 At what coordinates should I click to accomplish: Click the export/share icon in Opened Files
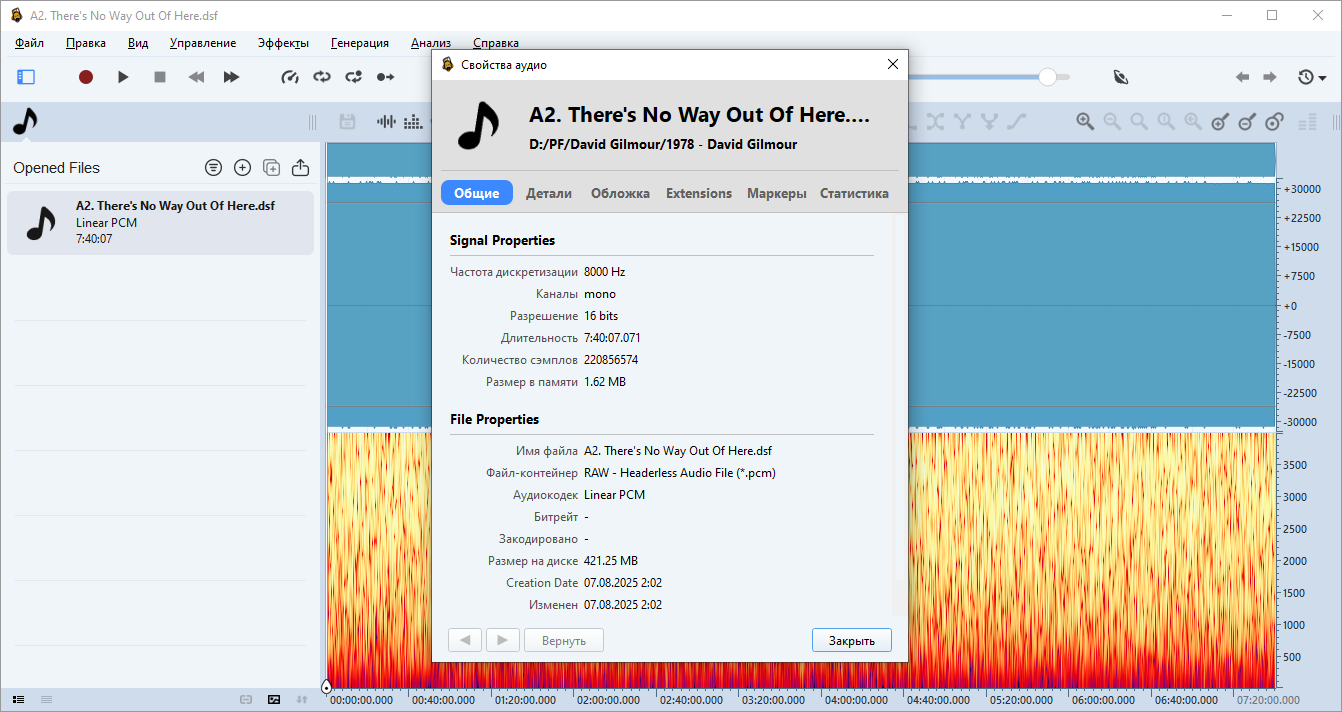click(300, 168)
